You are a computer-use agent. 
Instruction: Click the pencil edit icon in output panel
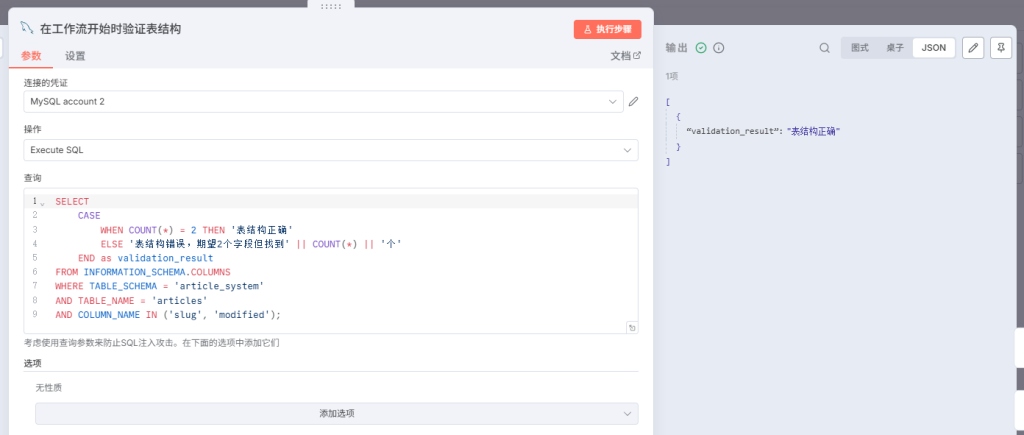pyautogui.click(x=972, y=48)
